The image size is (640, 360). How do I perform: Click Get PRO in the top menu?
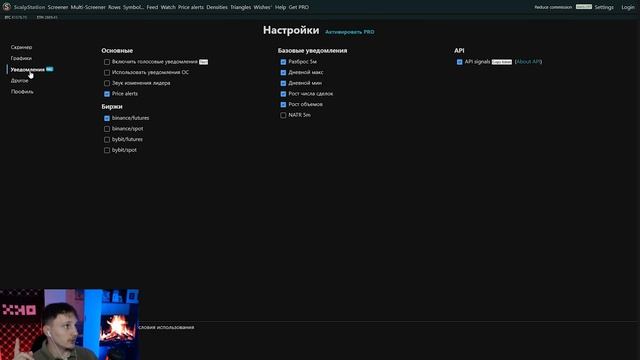coord(299,7)
